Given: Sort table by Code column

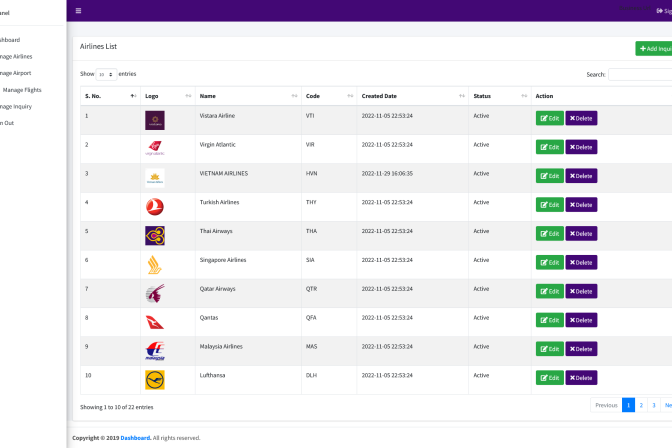Looking at the screenshot, I should click(x=329, y=96).
